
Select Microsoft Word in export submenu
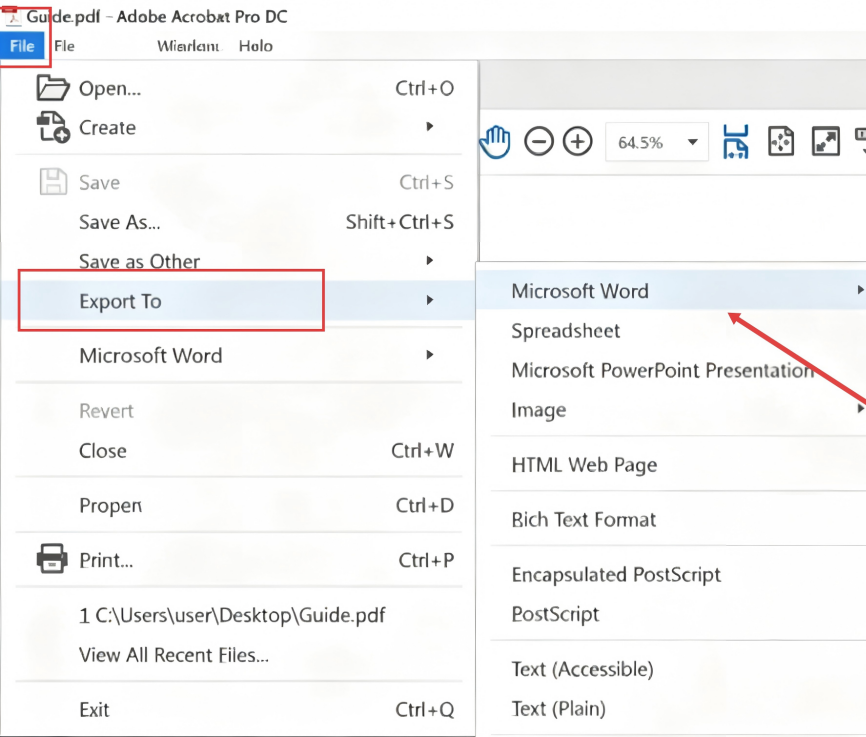click(671, 291)
